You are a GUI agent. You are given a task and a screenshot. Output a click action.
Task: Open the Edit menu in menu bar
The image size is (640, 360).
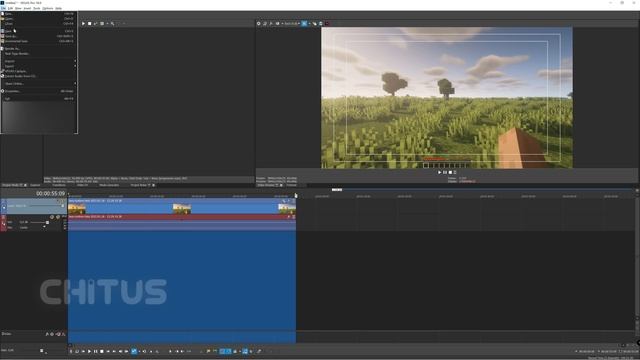coord(11,8)
